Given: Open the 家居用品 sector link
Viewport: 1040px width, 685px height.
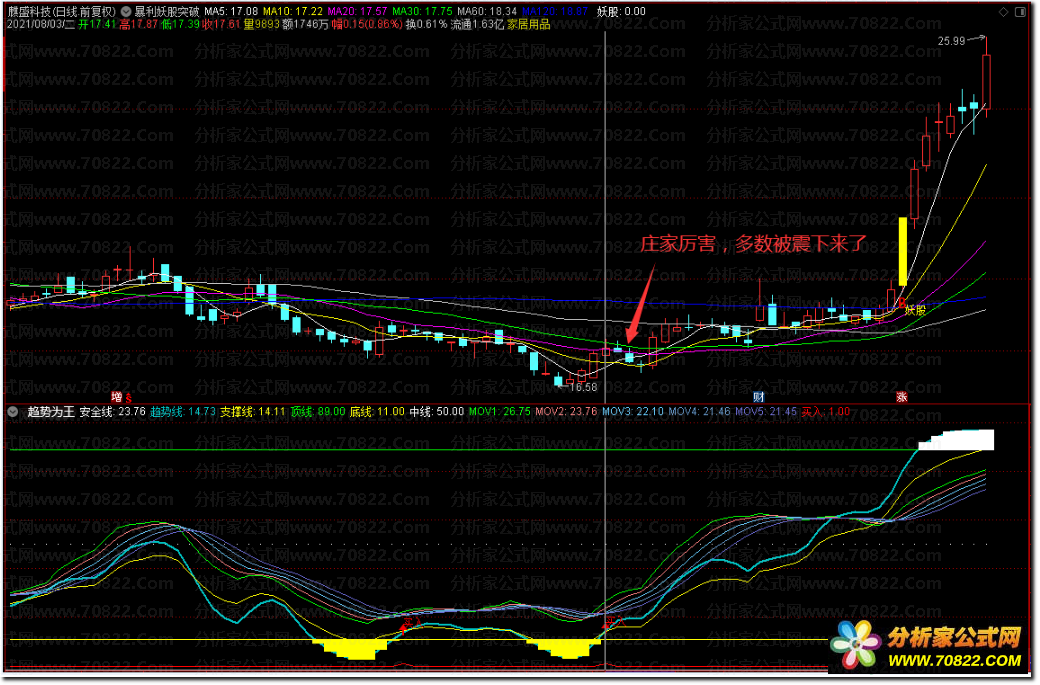Looking at the screenshot, I should tap(529, 25).
